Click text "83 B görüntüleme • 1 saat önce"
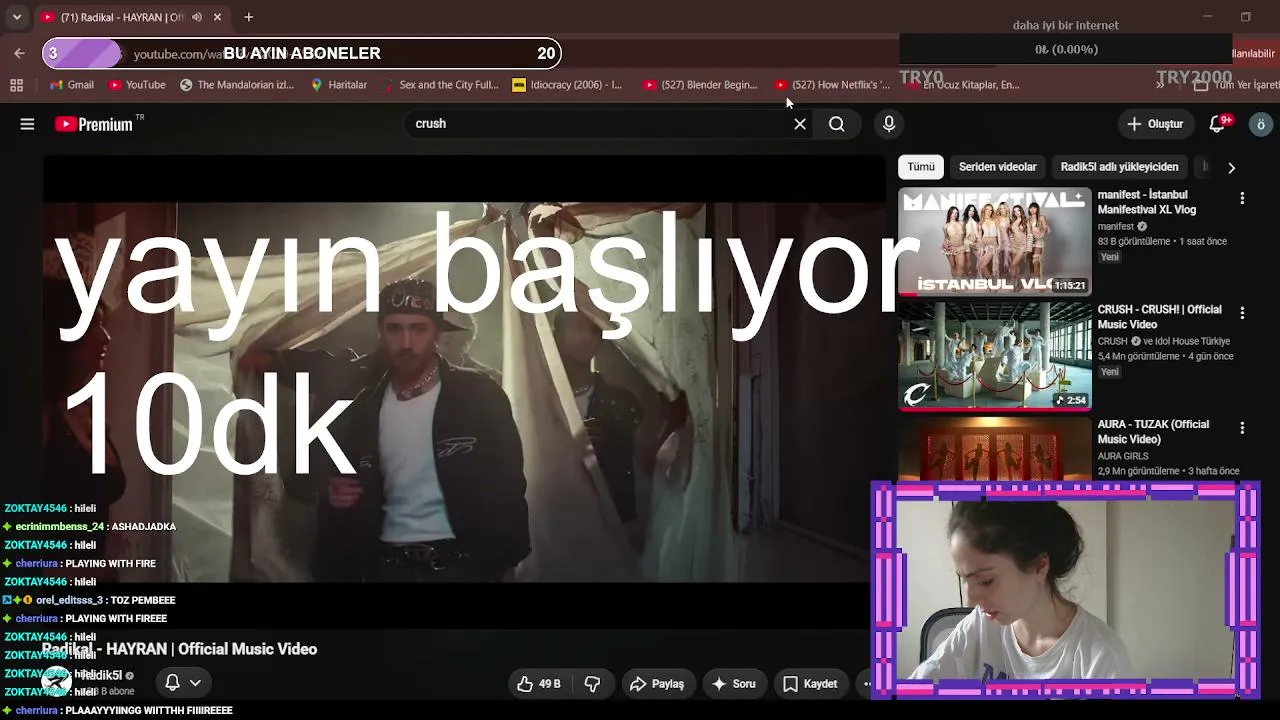1280x720 pixels. 1162,241
